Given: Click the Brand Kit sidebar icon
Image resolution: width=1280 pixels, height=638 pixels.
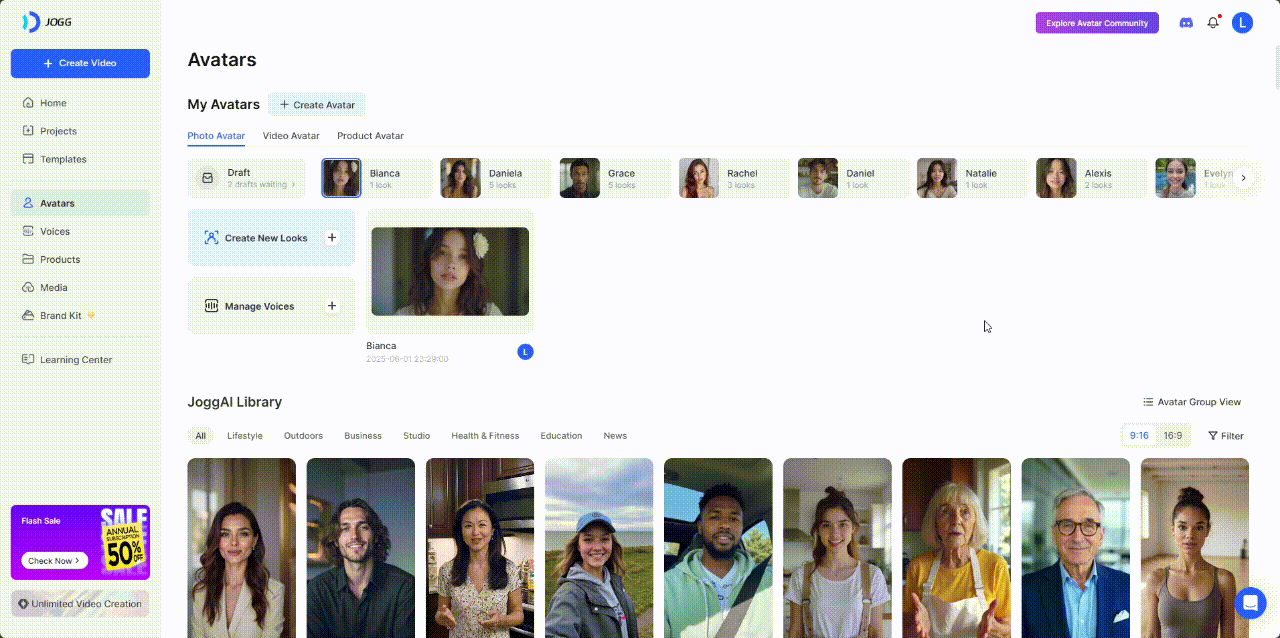Looking at the screenshot, I should click(28, 315).
